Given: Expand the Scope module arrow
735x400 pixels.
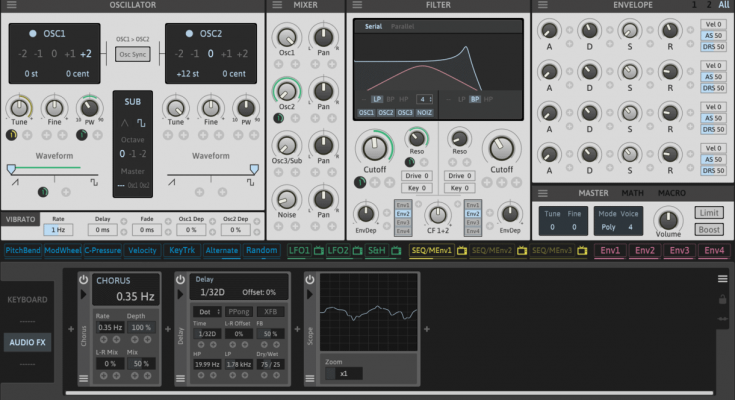Looking at the screenshot, I should click(309, 294).
